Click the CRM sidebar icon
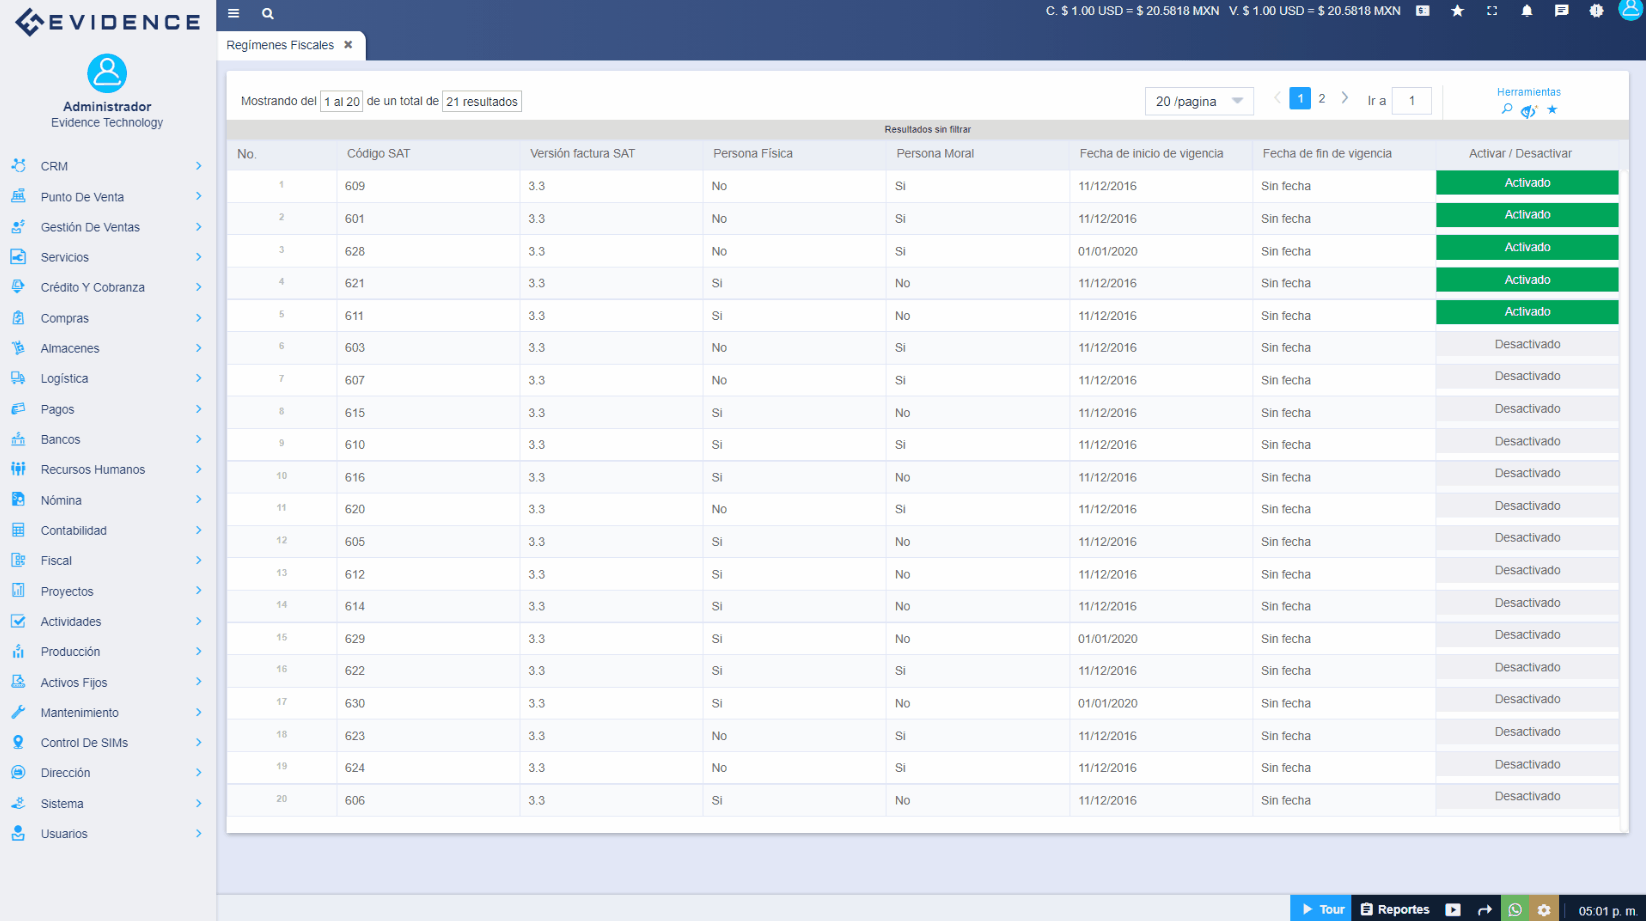 pos(18,166)
